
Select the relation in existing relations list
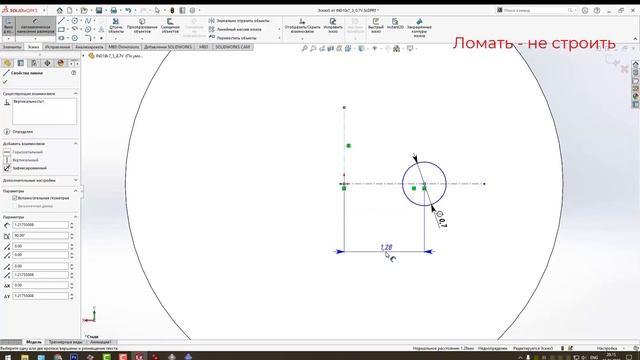point(29,102)
